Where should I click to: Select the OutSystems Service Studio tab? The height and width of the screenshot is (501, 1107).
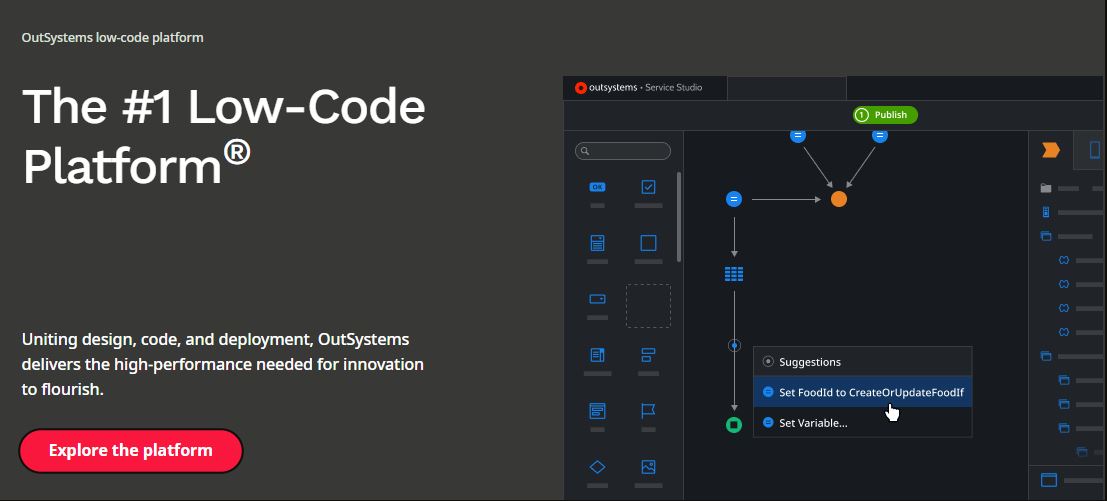pyautogui.click(x=645, y=87)
